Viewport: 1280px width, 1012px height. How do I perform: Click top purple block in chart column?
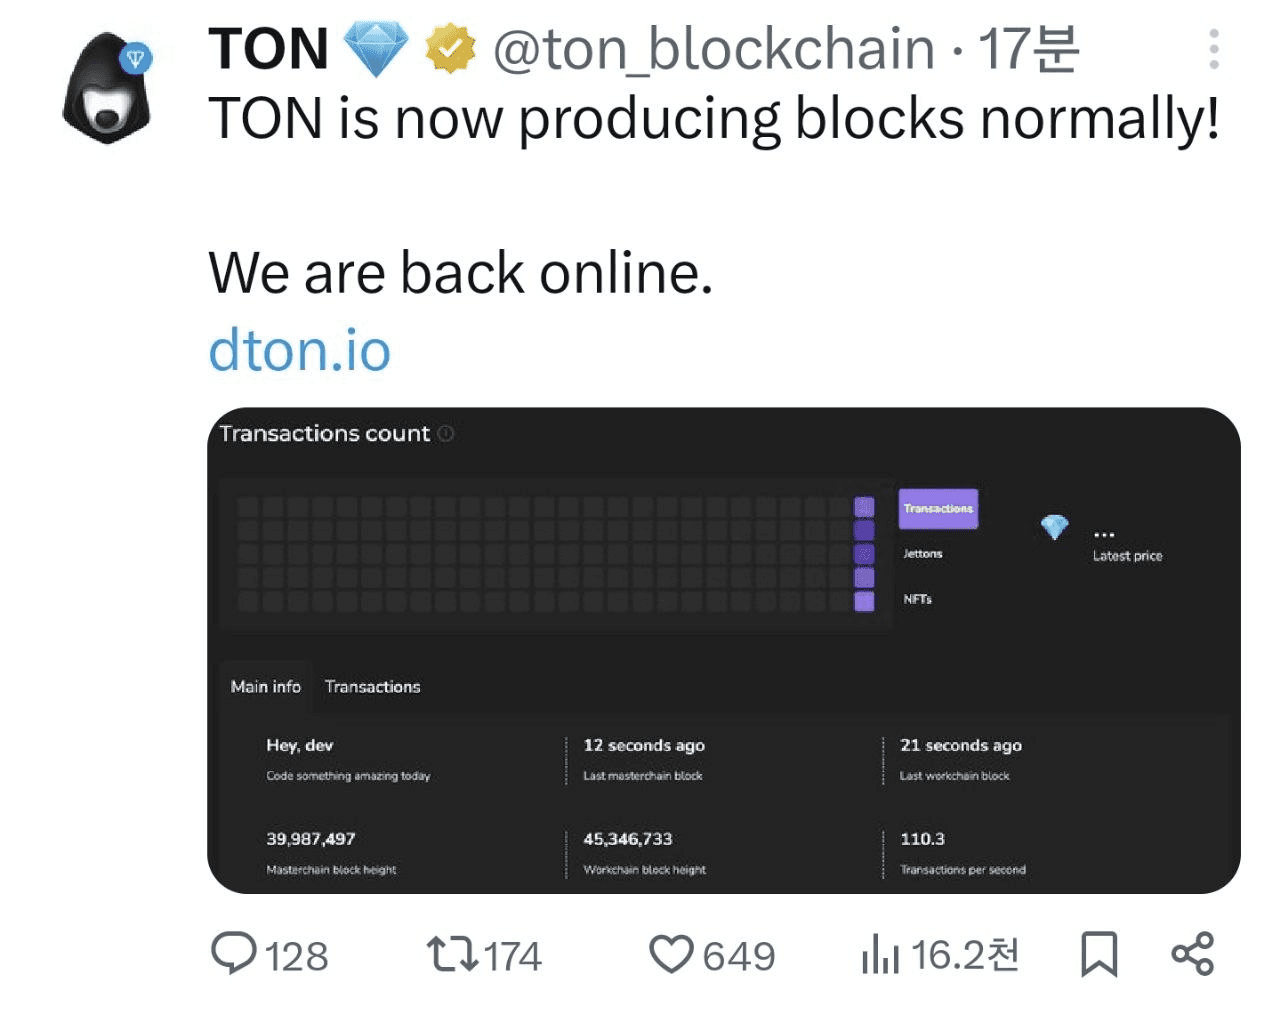[864, 507]
